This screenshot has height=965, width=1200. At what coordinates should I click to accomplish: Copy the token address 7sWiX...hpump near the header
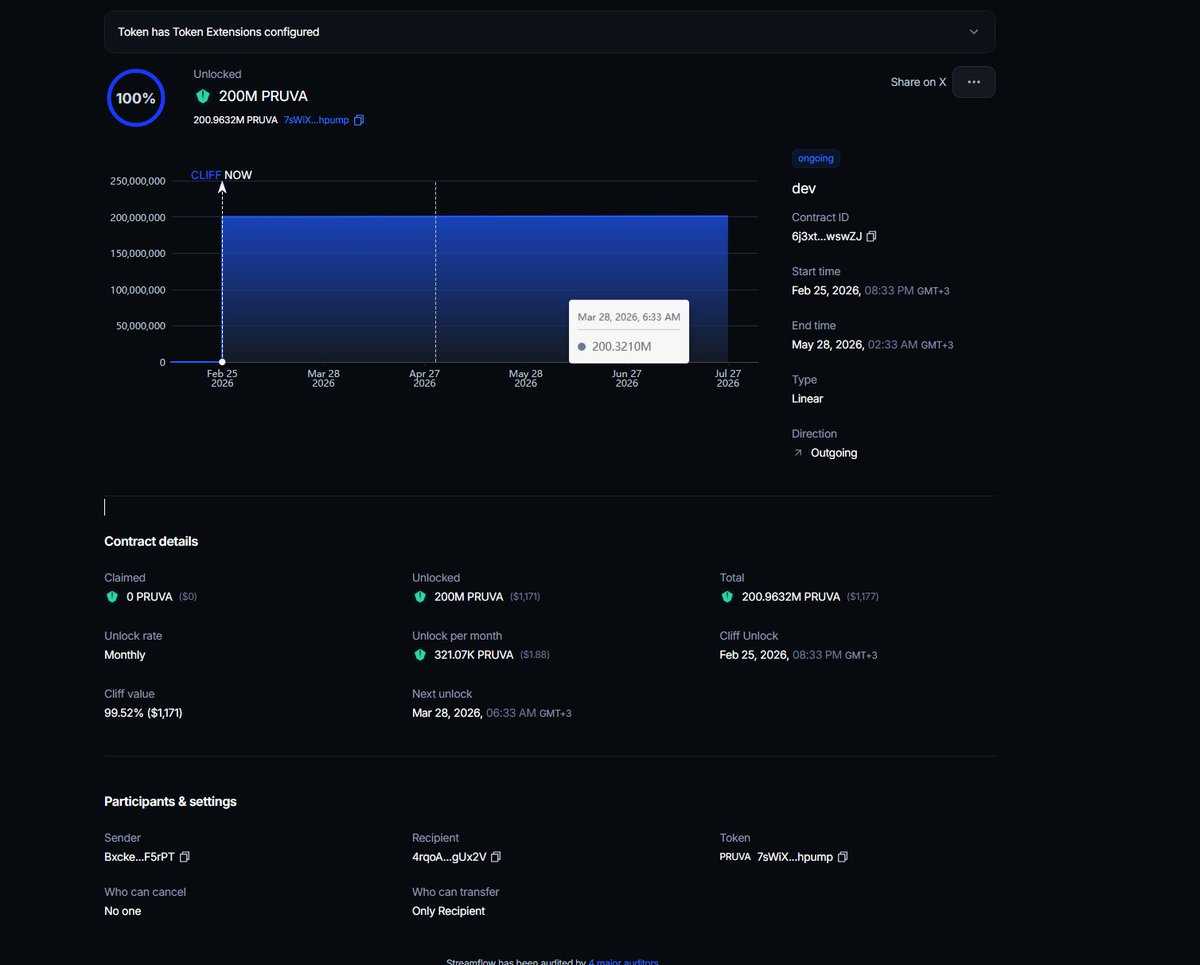click(x=359, y=120)
